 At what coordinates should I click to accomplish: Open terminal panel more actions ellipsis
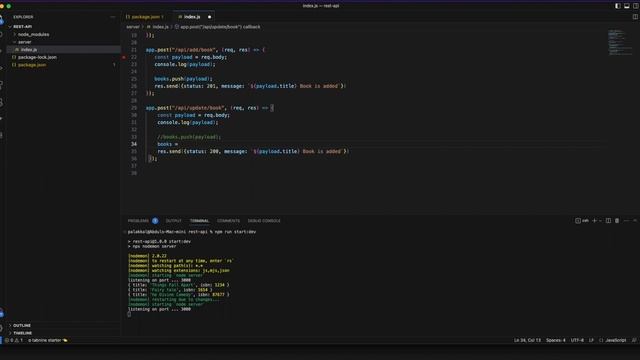coord(626,221)
